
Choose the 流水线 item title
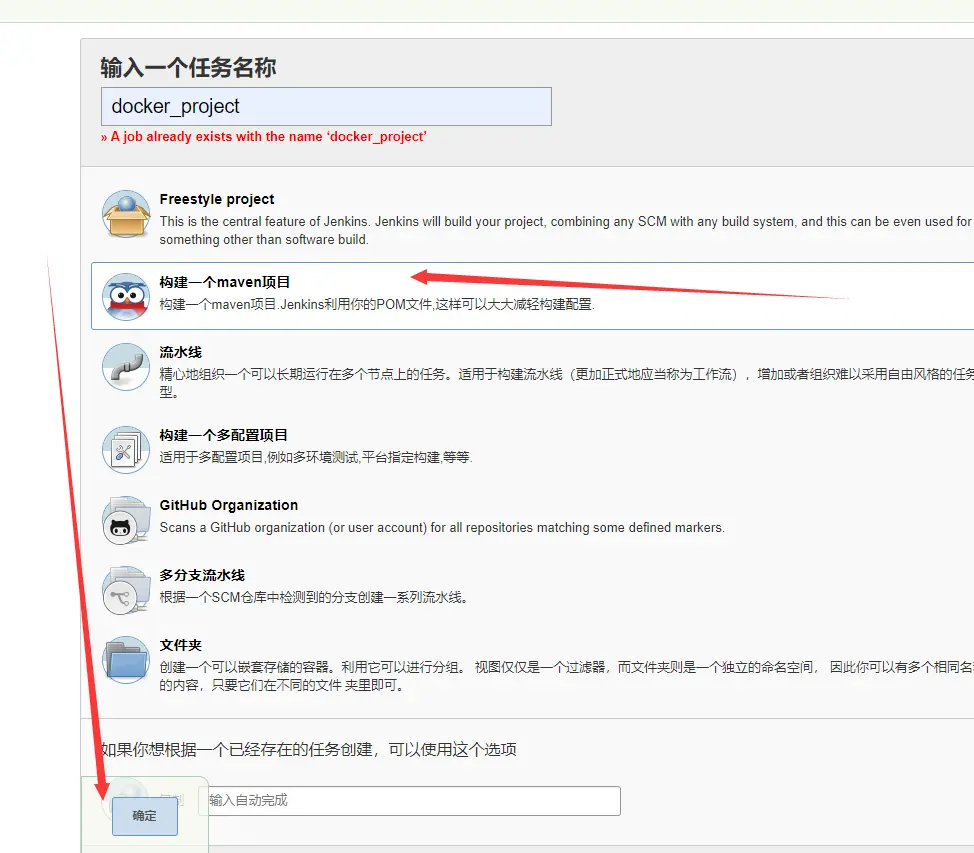point(181,352)
